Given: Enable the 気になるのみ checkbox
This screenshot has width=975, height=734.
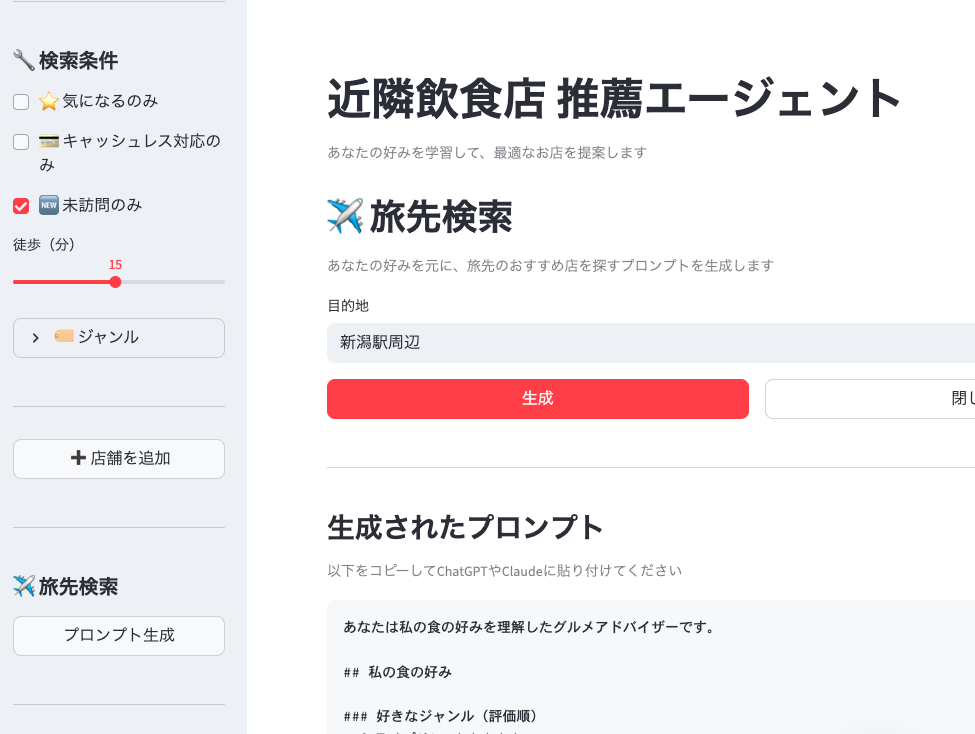Looking at the screenshot, I should 21,102.
